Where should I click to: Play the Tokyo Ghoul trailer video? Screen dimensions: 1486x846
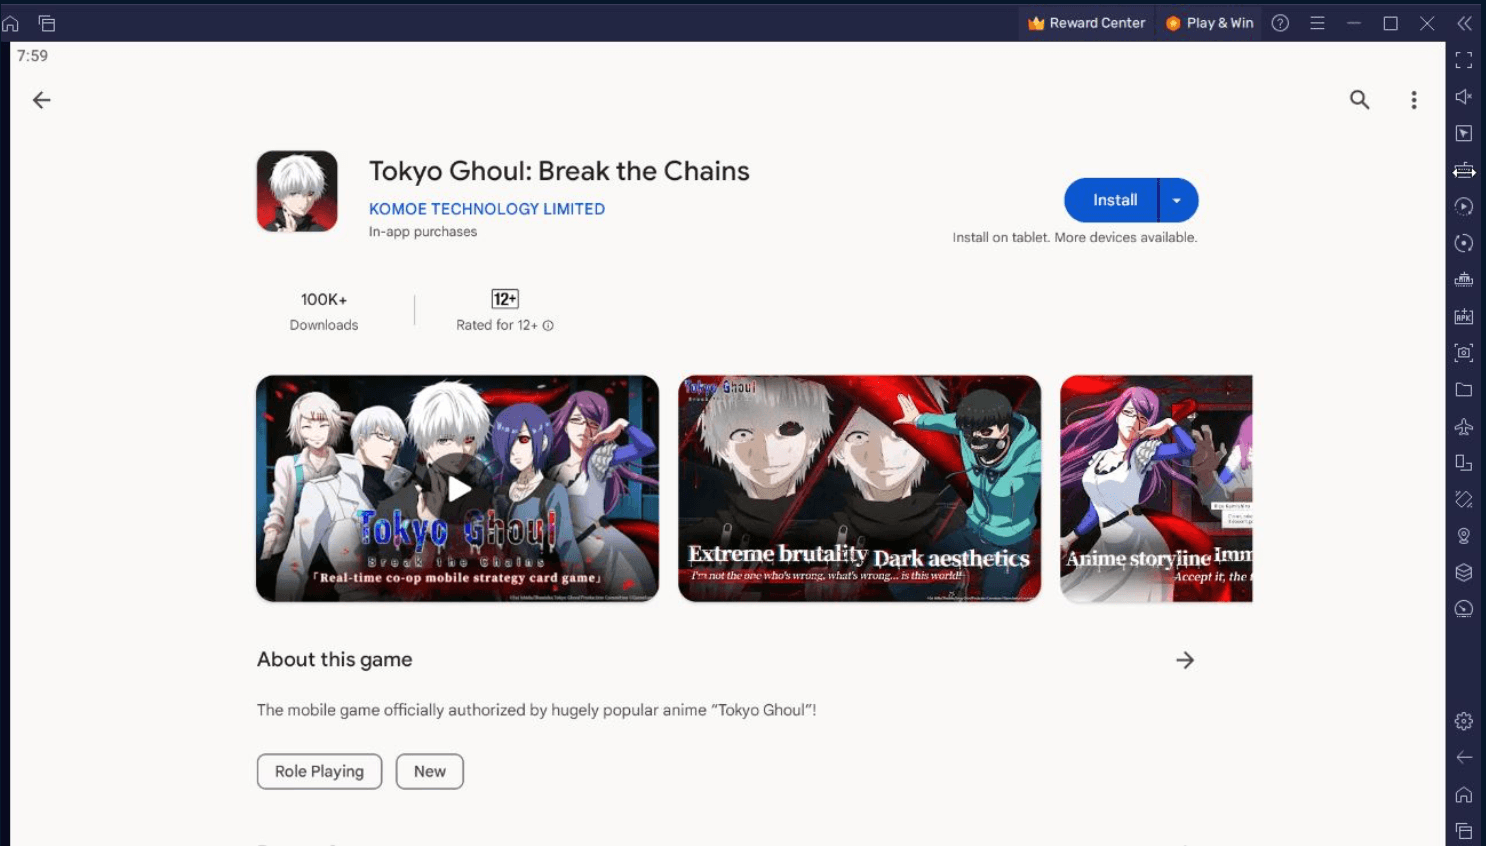[458, 489]
